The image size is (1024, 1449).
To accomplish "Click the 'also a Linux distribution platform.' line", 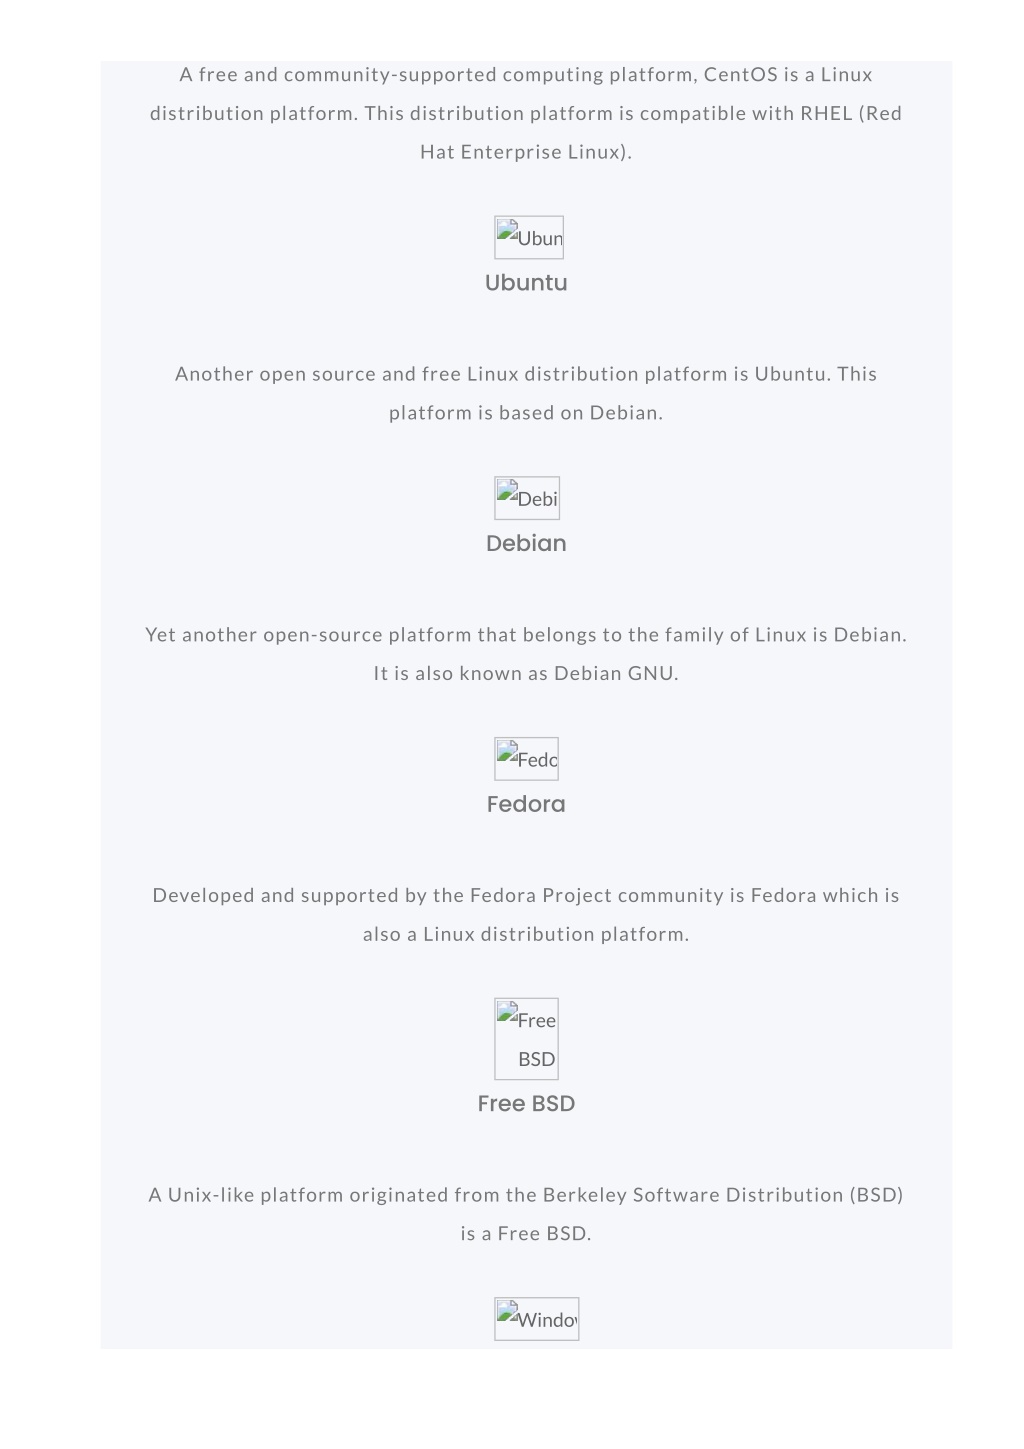I will point(526,934).
